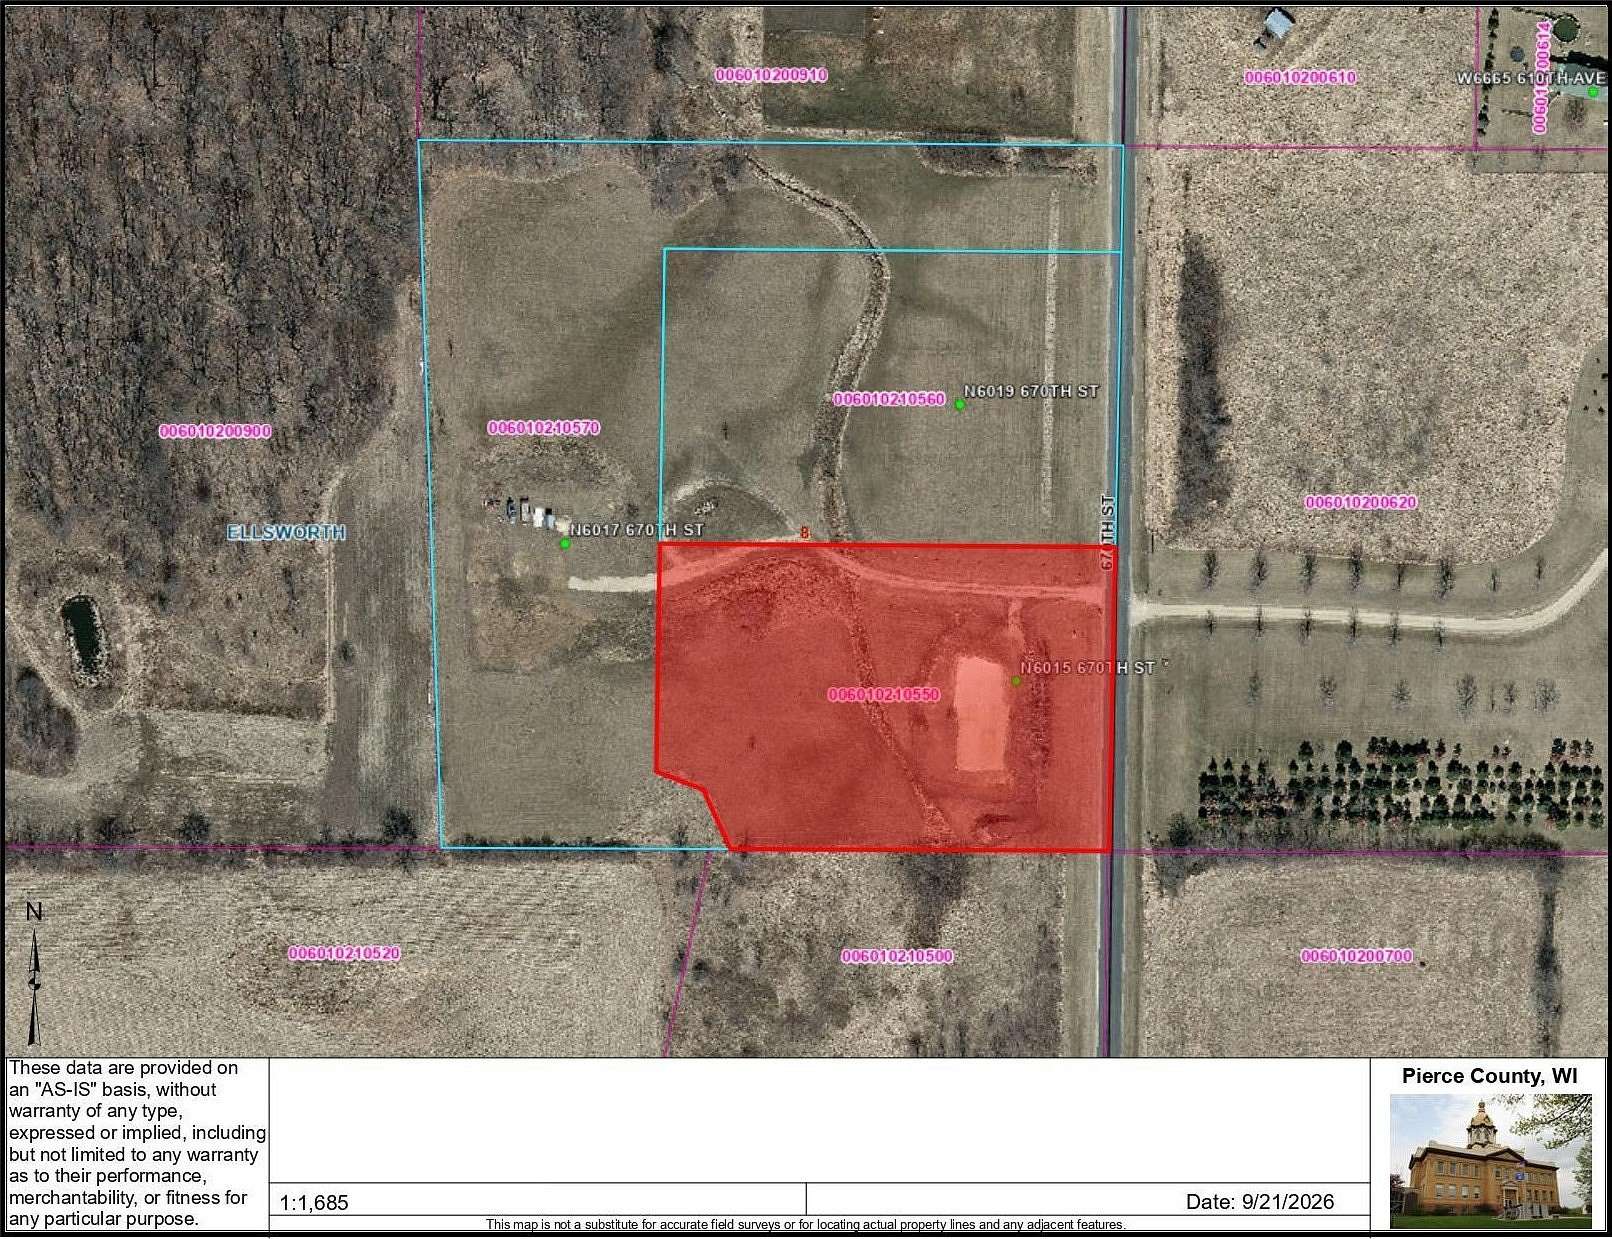
Task: Click the green address point at N6019 670TH ST
Action: (960, 404)
